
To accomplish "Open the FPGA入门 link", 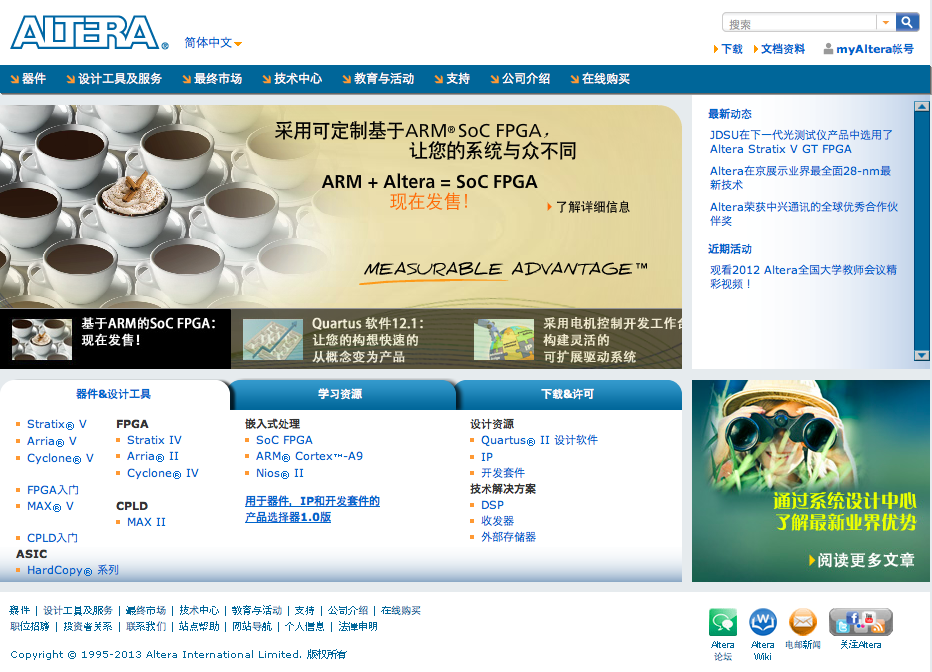I will (x=53, y=490).
